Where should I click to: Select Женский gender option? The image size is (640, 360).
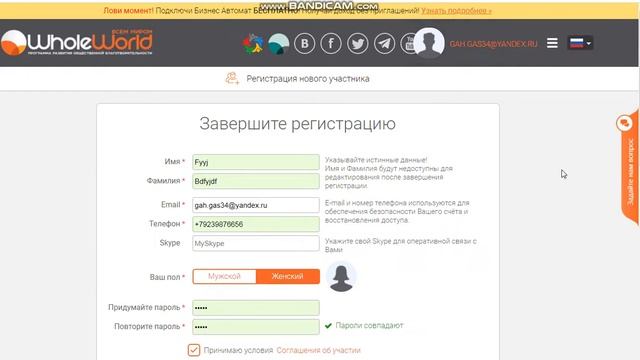(288, 276)
